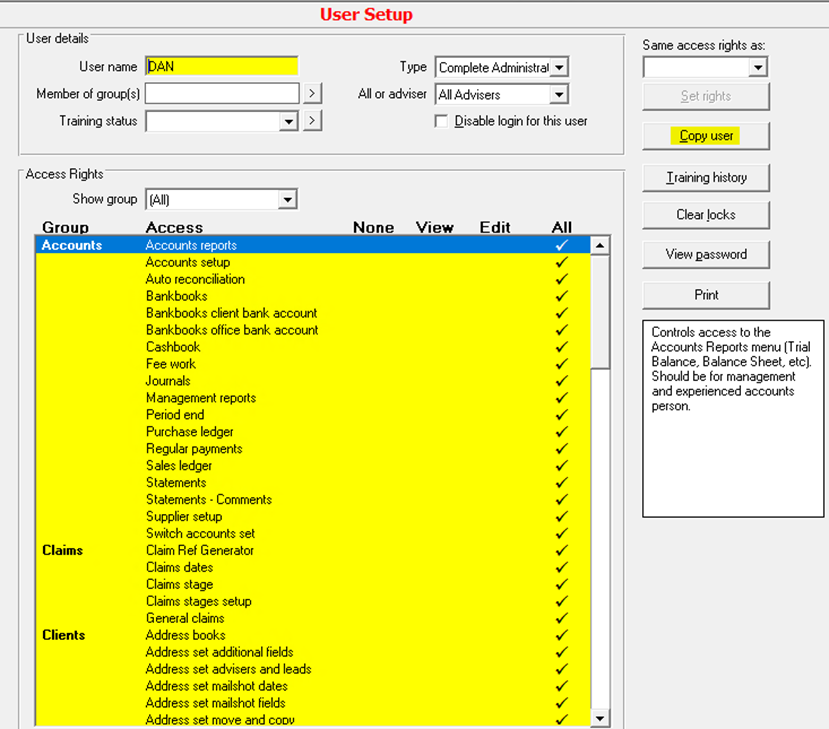Toggle the All checkmark for Sales ledger
Image resolution: width=829 pixels, height=729 pixels.
pos(561,465)
